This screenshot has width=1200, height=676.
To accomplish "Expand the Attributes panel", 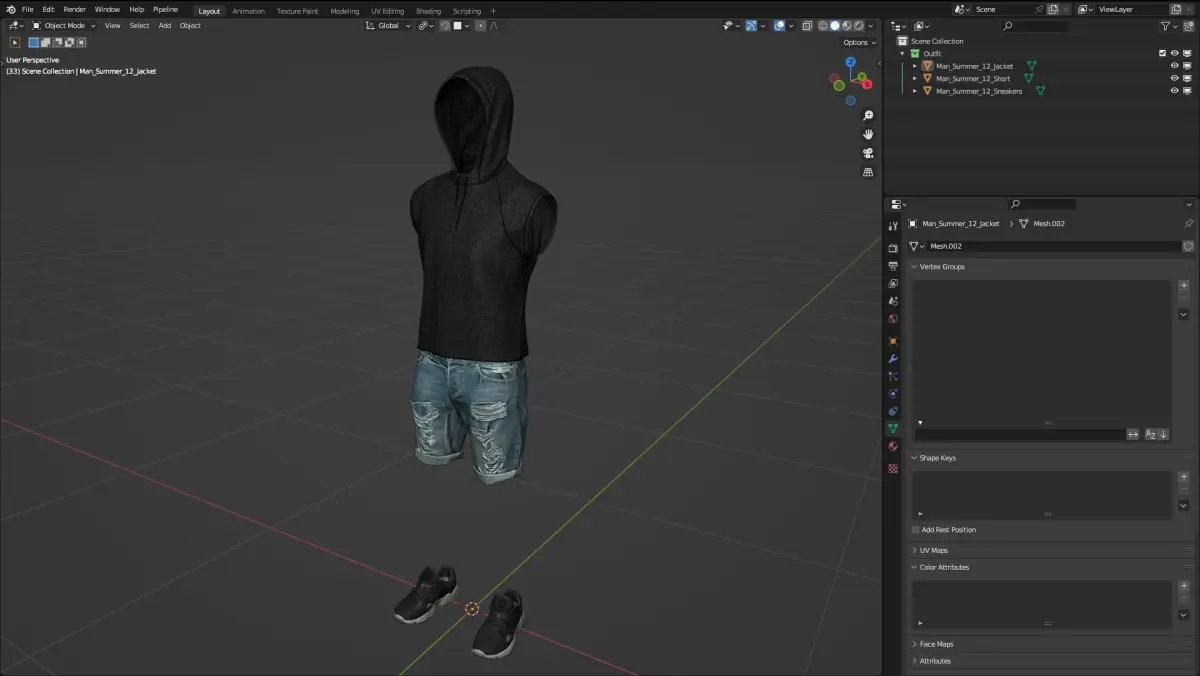I will click(x=914, y=661).
